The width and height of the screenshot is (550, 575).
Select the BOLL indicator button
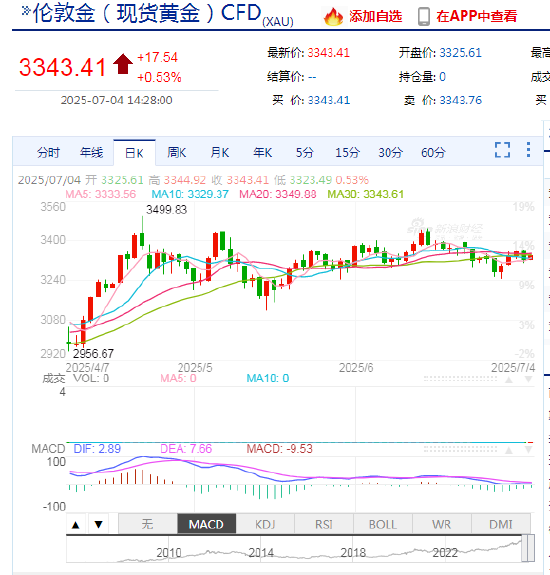click(x=383, y=524)
